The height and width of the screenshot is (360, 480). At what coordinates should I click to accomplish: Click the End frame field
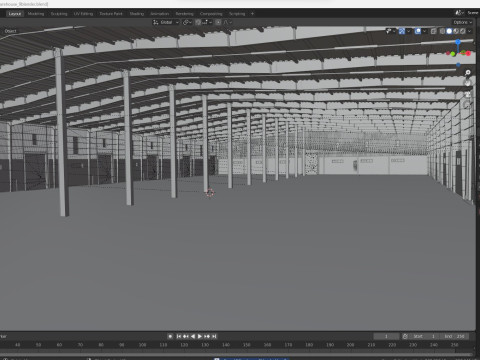coord(454,336)
